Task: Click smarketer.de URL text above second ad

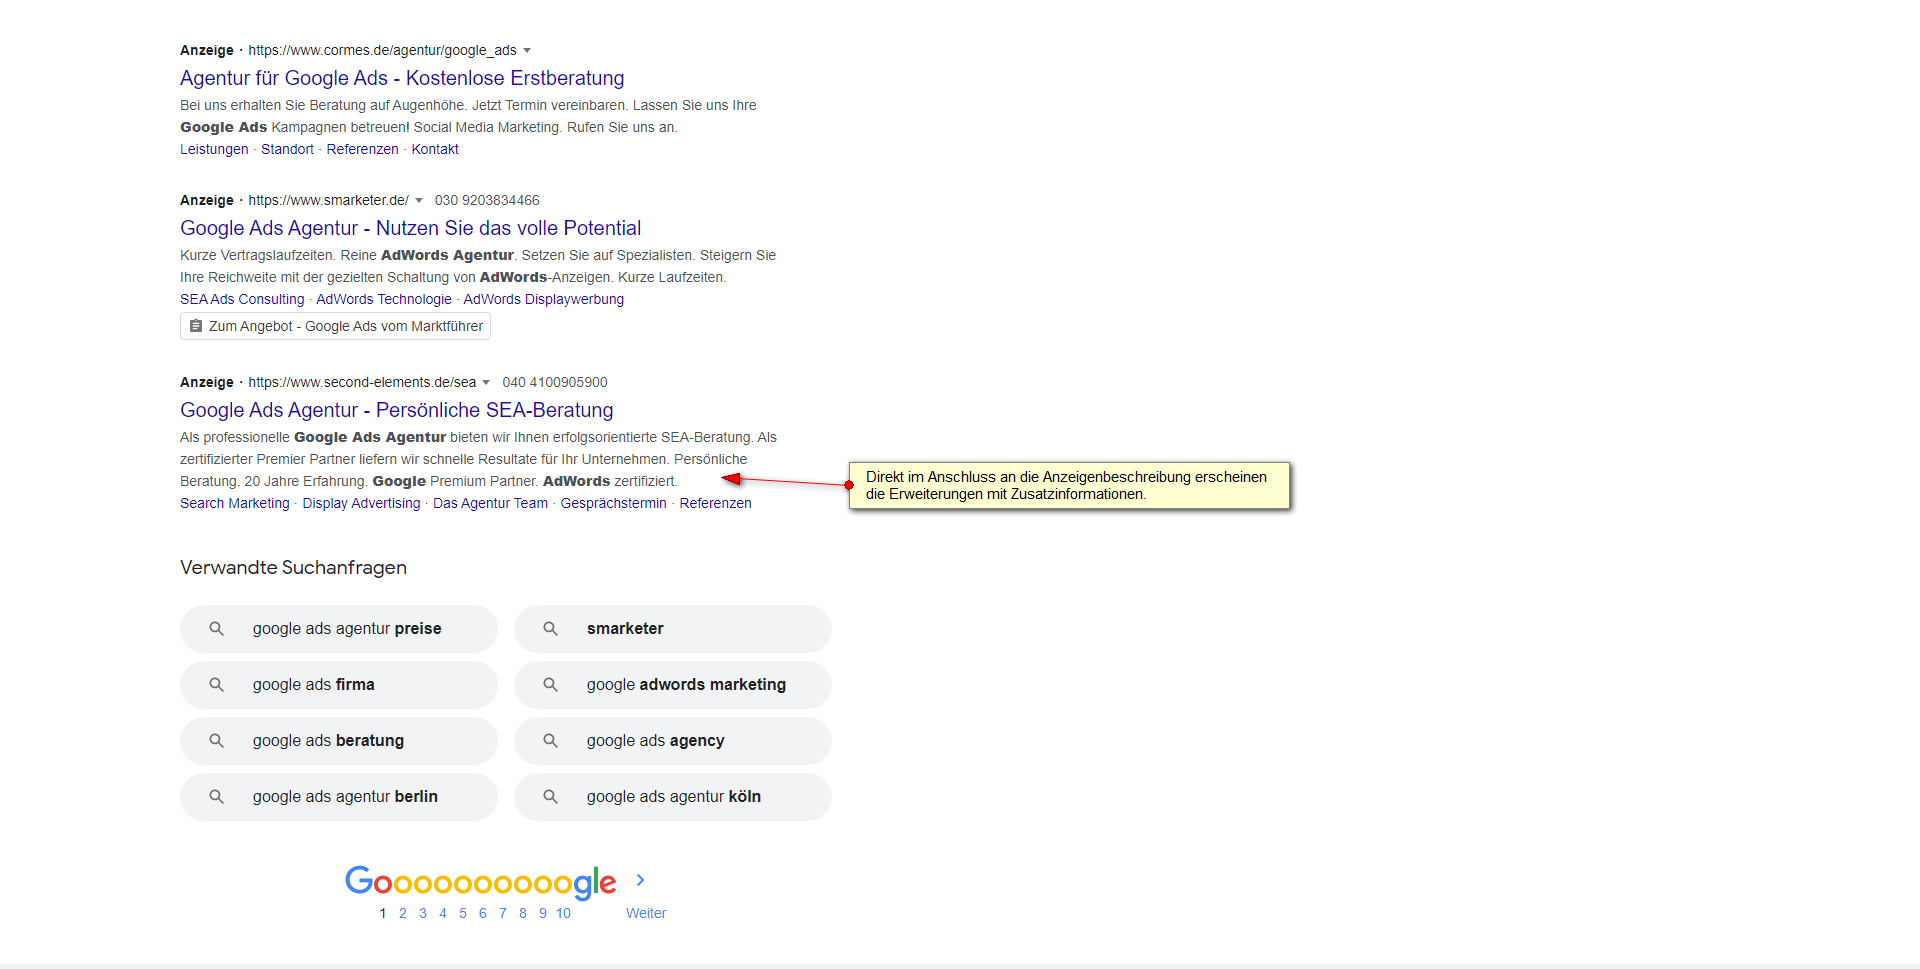Action: 328,200
